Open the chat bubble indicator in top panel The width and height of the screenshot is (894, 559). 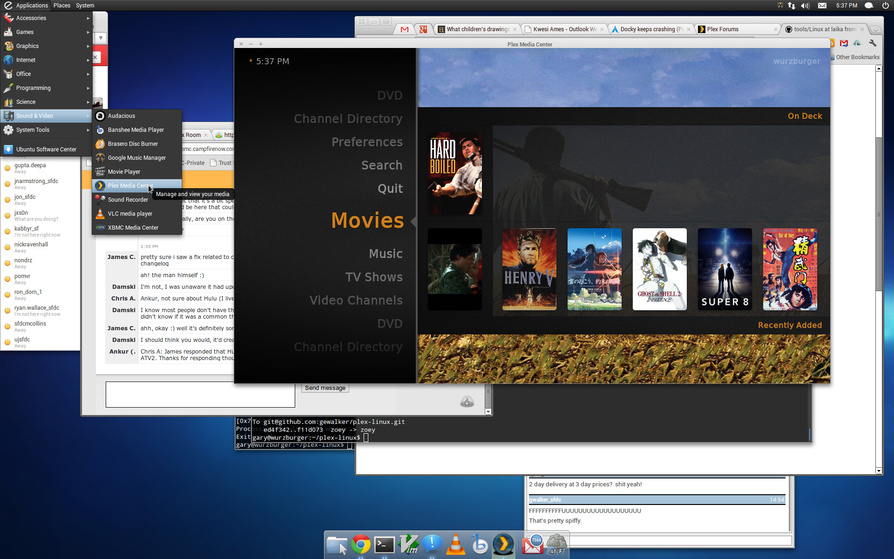point(869,5)
